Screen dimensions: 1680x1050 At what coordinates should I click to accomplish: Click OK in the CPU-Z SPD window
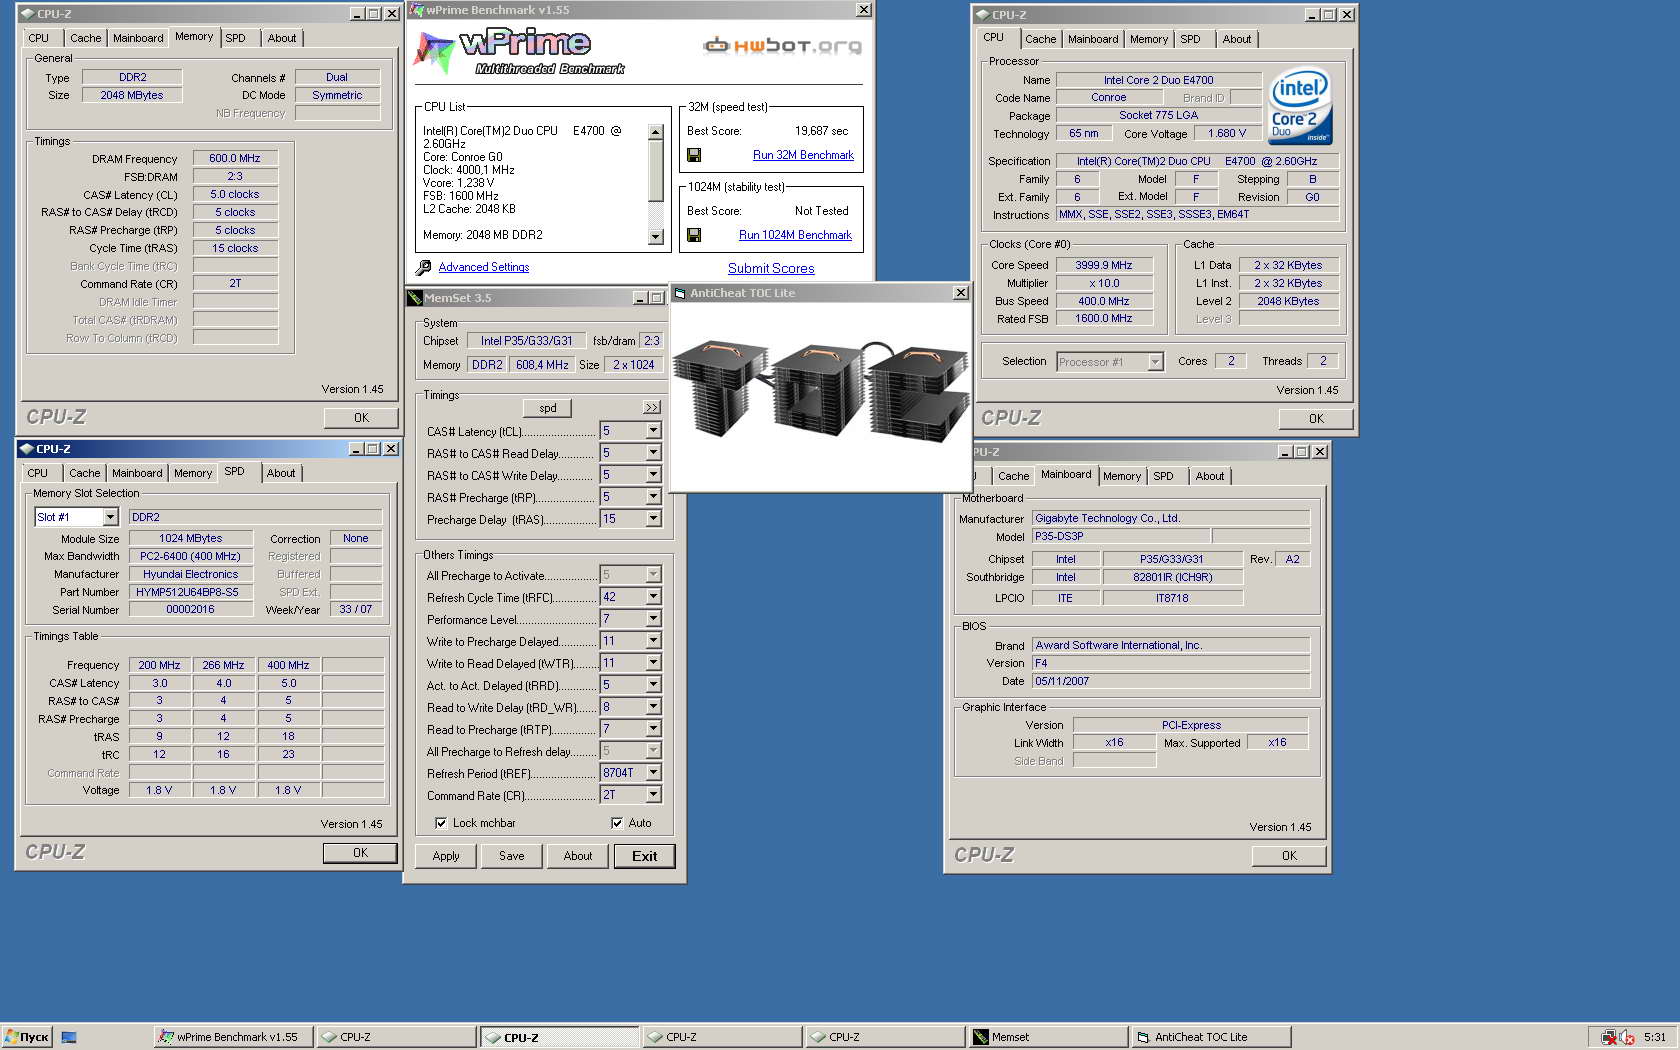point(360,853)
